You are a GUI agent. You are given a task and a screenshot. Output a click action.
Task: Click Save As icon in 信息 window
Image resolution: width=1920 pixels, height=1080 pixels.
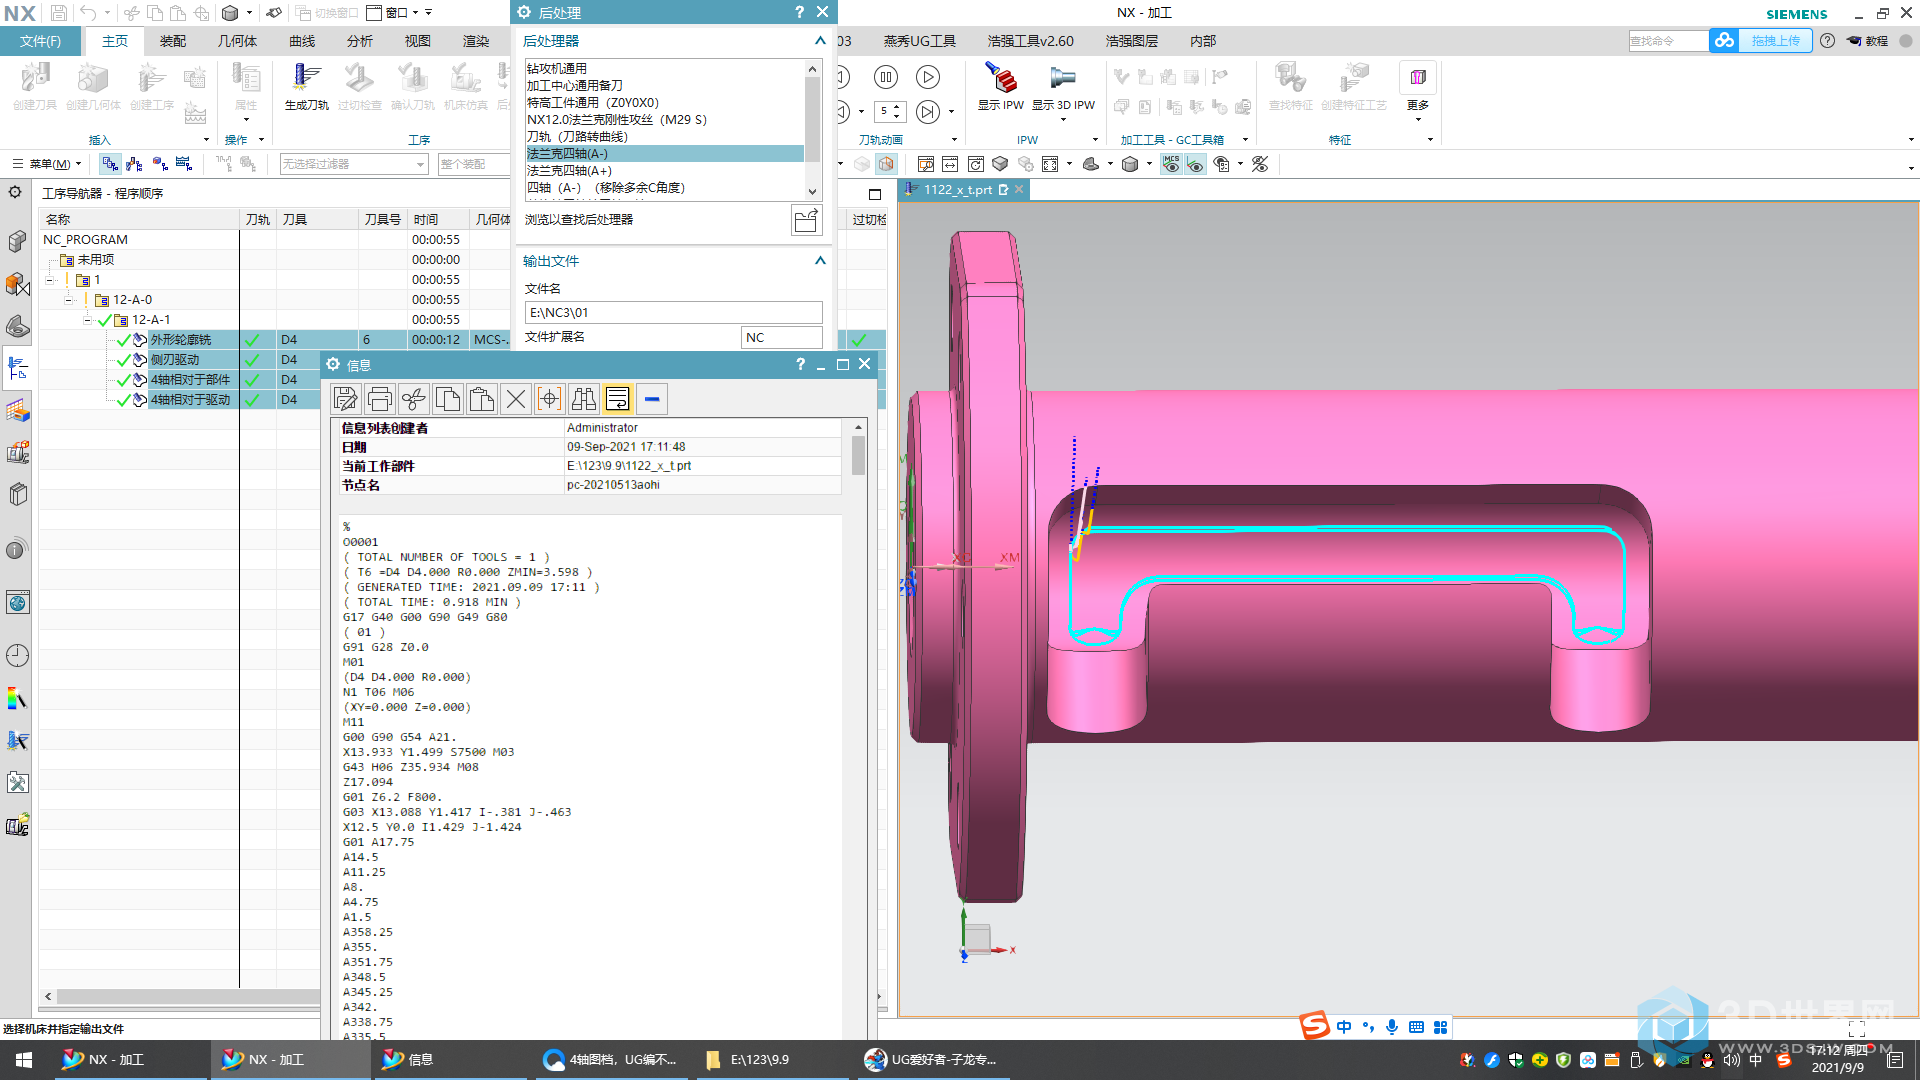(x=345, y=399)
